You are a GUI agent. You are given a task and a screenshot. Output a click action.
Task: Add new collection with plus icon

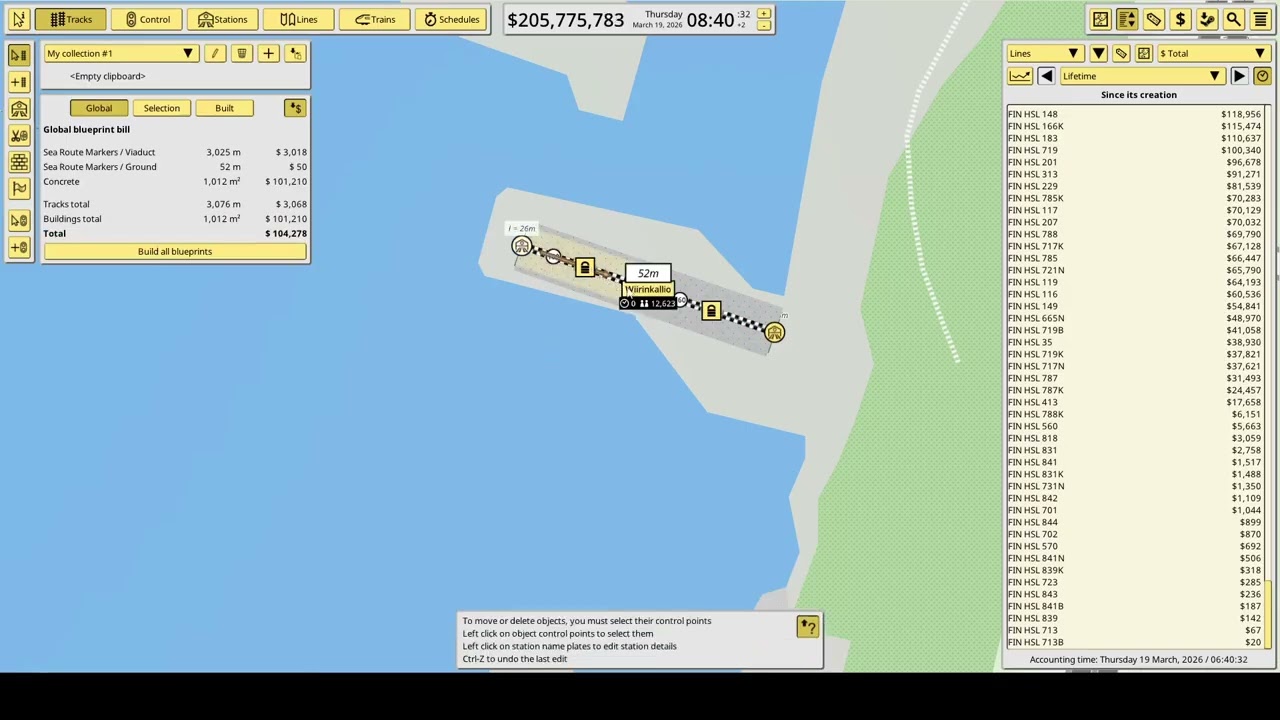coord(268,53)
